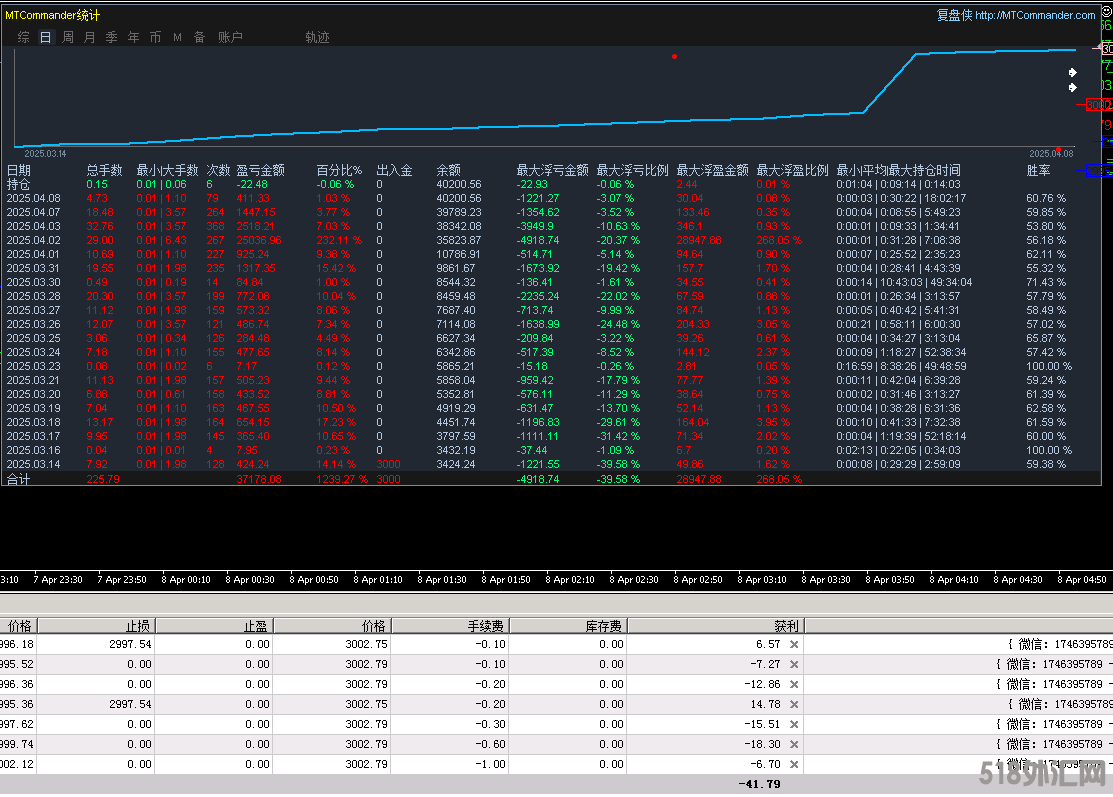The width and height of the screenshot is (1113, 797).
Task: Switch to the 月 monthly statistics tab
Action: click(90, 37)
